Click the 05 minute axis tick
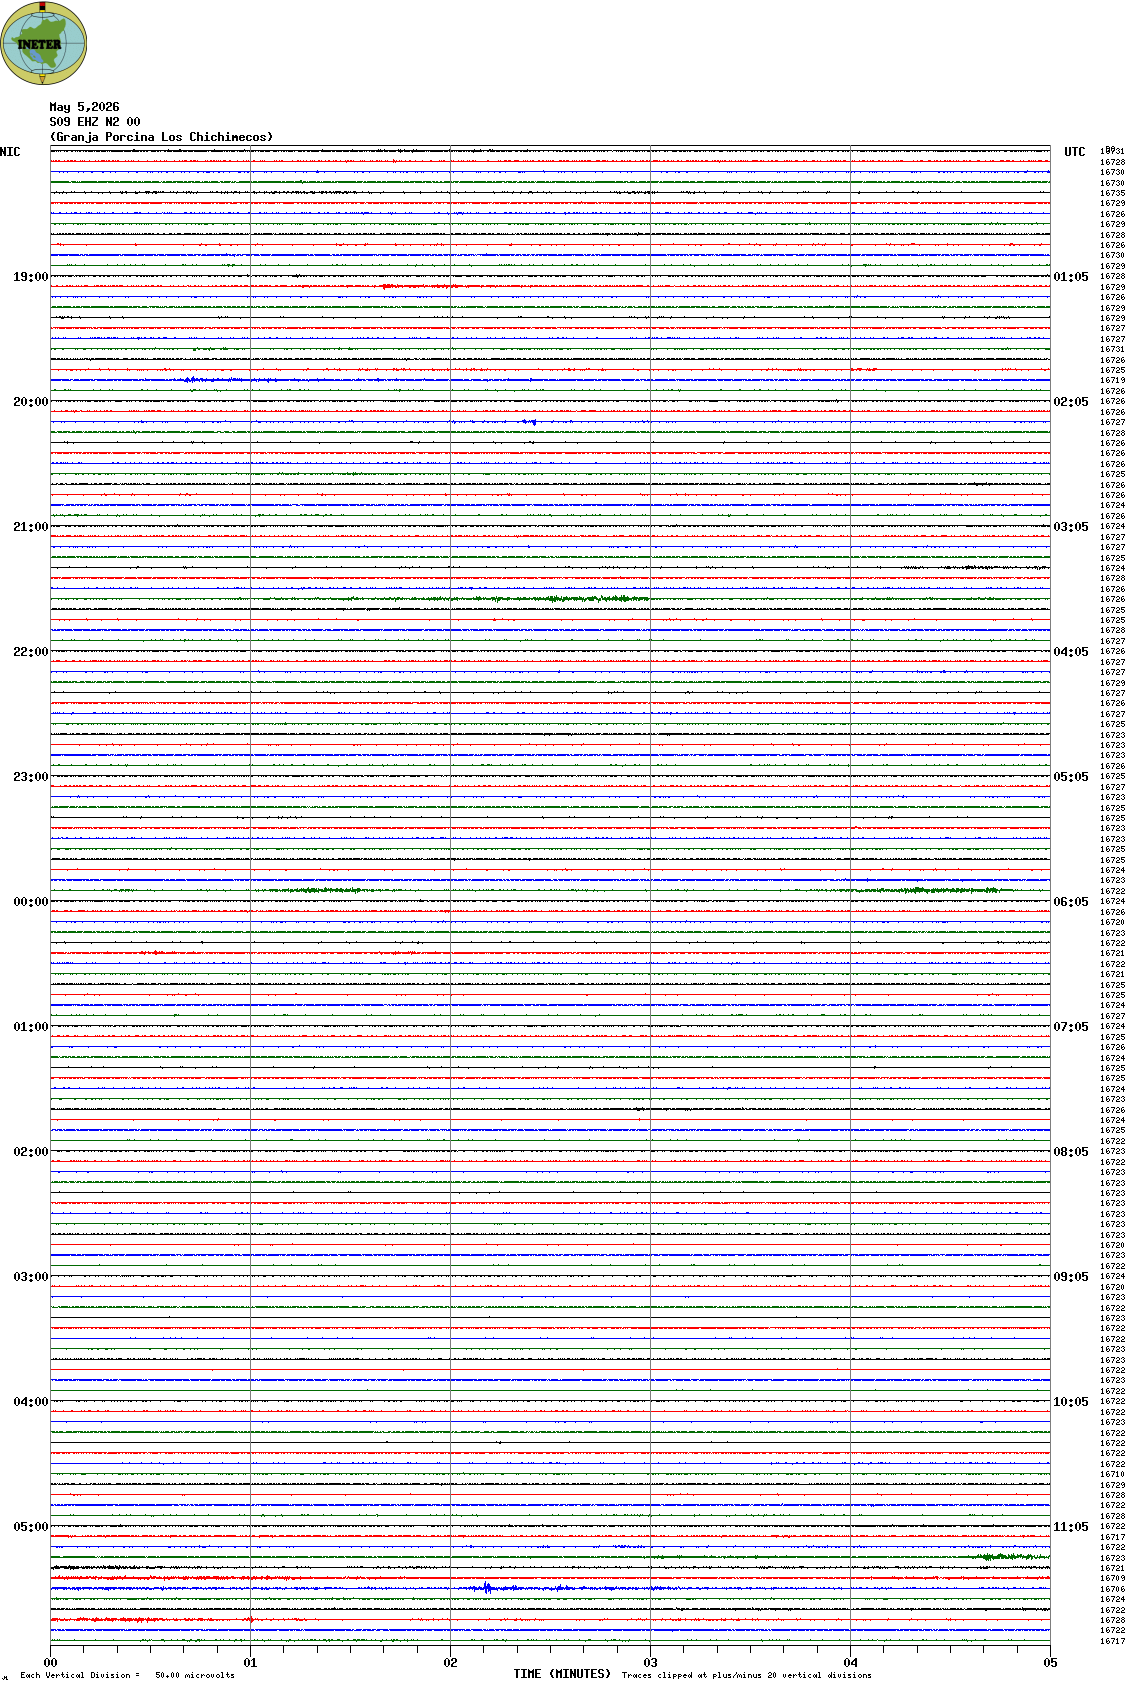 pyautogui.click(x=1050, y=1663)
